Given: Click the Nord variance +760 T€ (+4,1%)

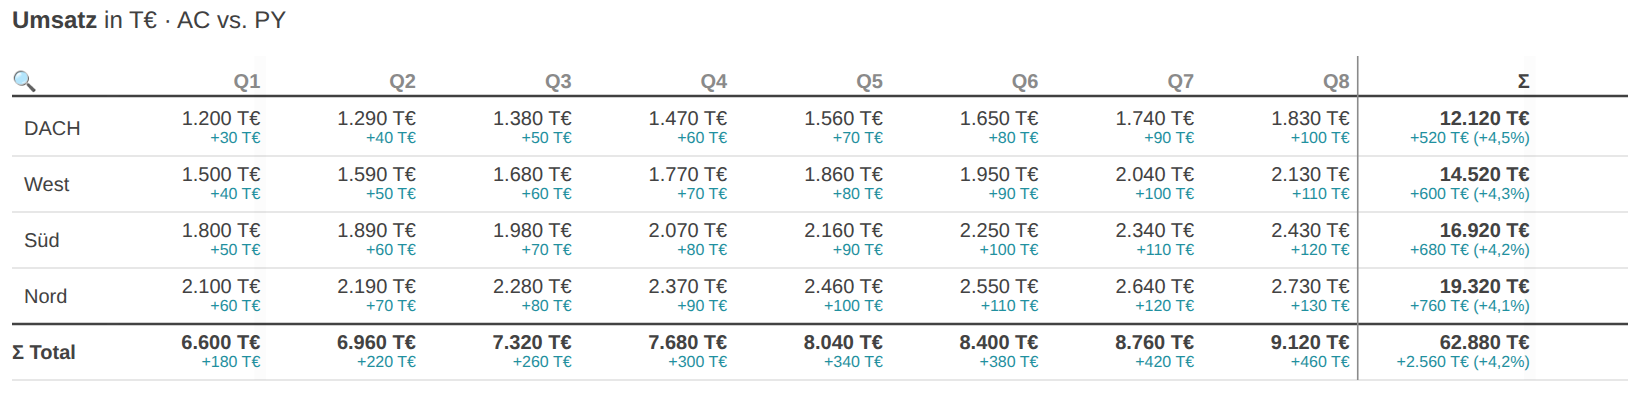Looking at the screenshot, I should (1470, 306).
